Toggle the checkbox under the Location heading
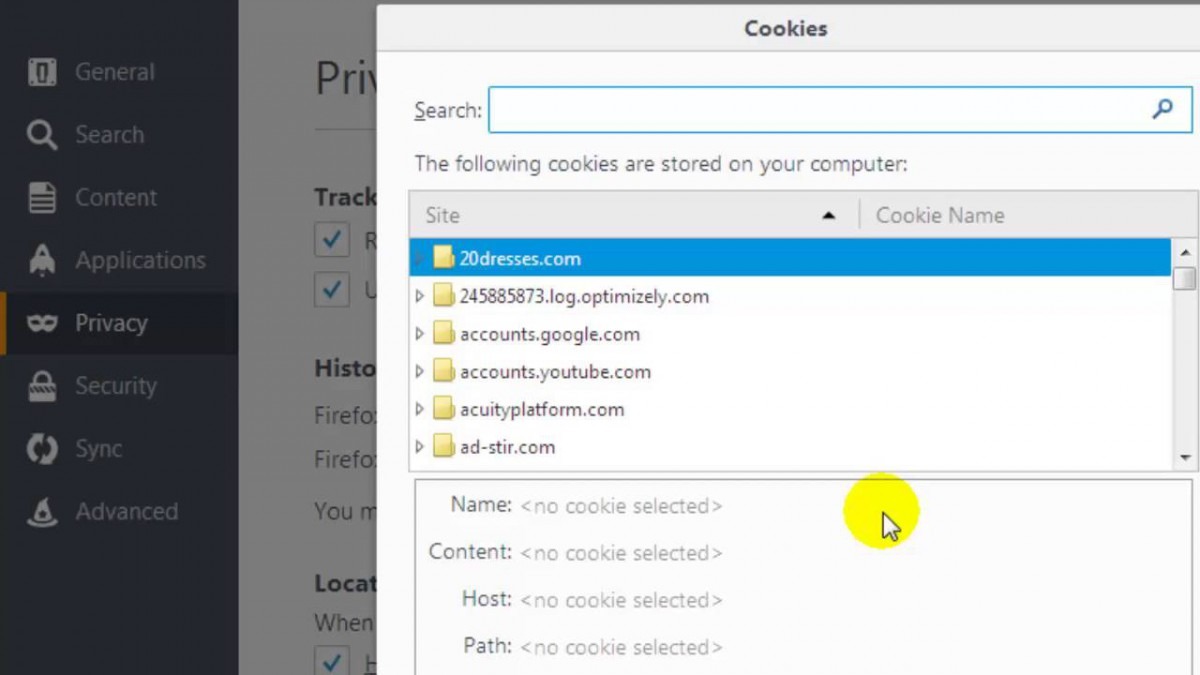 pos(332,660)
